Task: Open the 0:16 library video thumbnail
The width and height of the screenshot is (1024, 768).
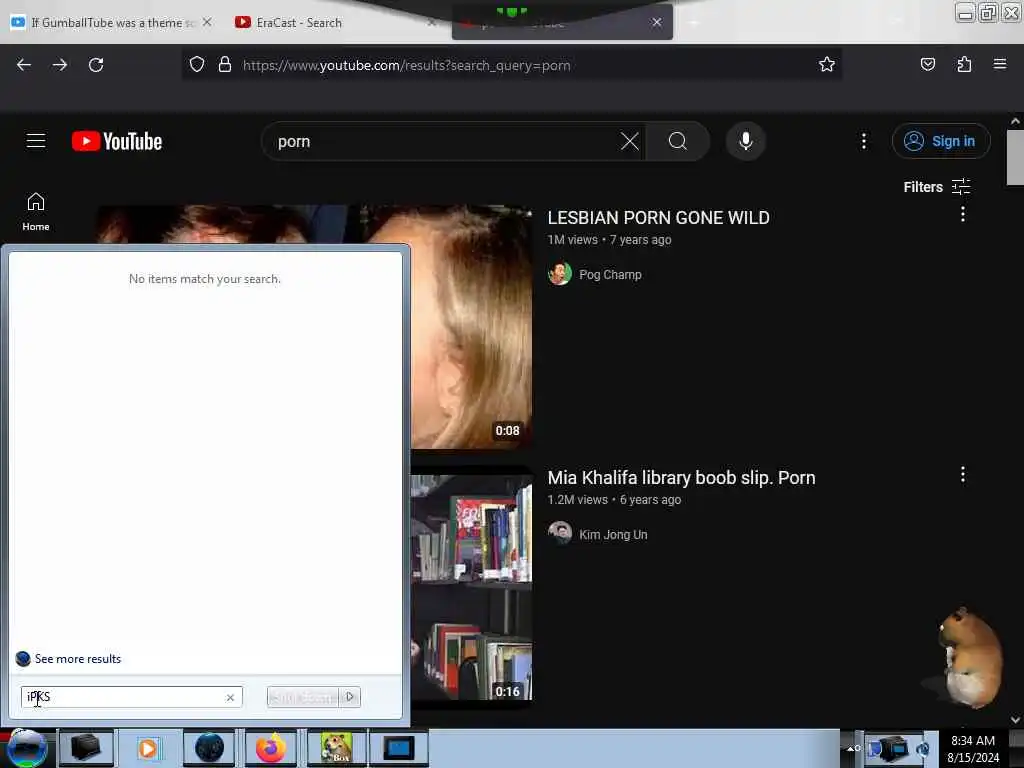Action: [471, 586]
